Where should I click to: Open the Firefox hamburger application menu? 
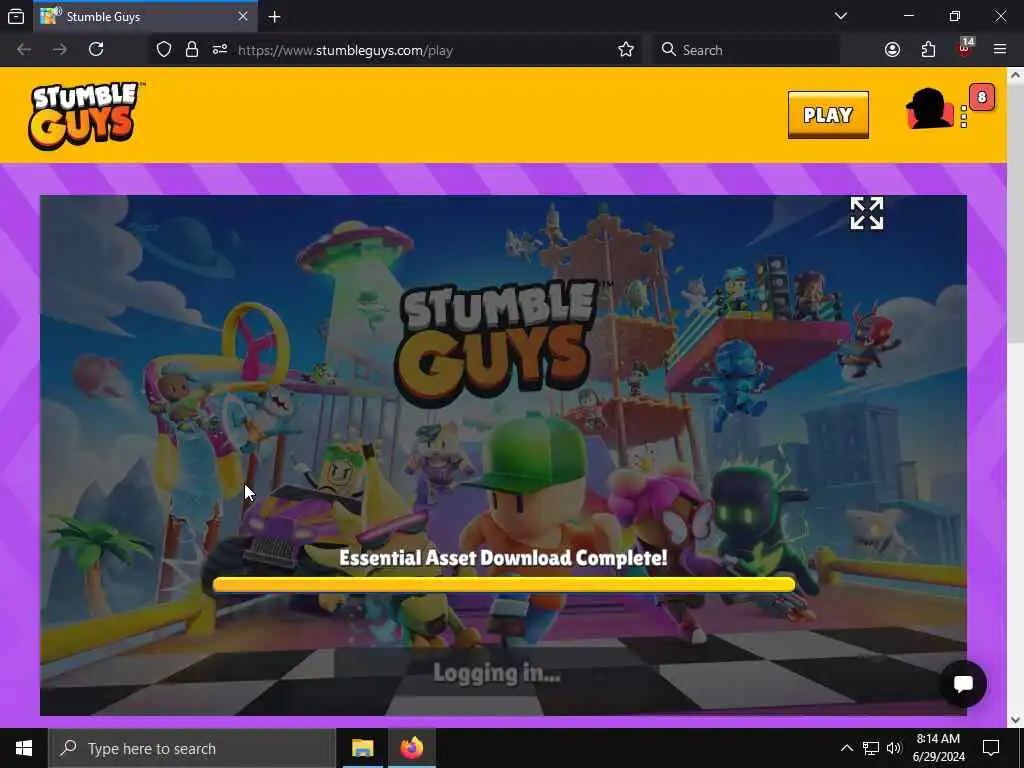(x=1000, y=49)
